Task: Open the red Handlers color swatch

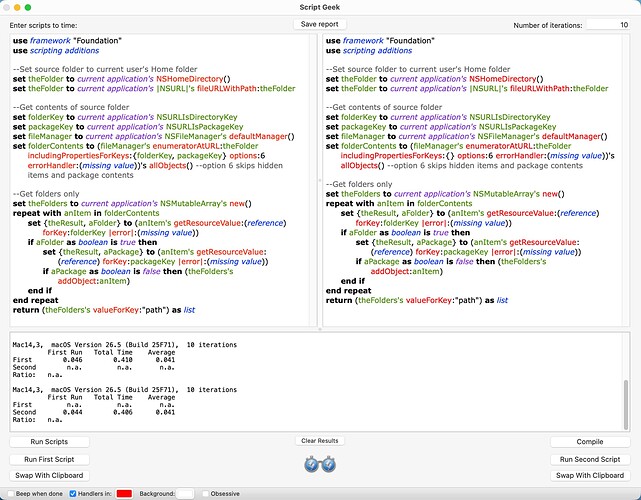Action: point(124,493)
